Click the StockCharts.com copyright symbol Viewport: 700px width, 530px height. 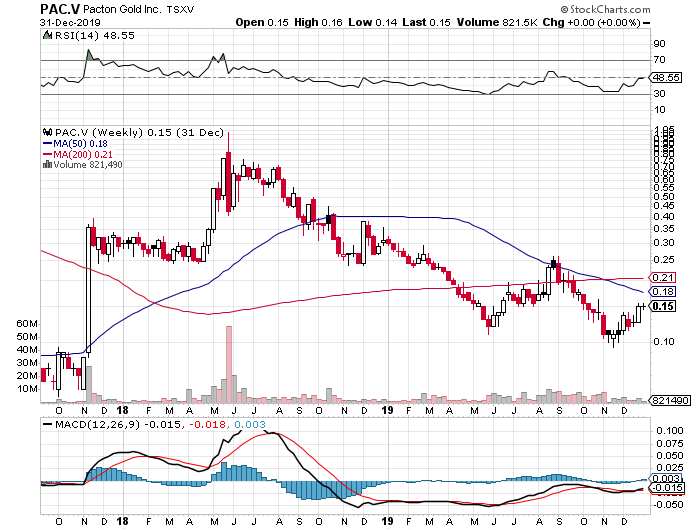[x=564, y=9]
